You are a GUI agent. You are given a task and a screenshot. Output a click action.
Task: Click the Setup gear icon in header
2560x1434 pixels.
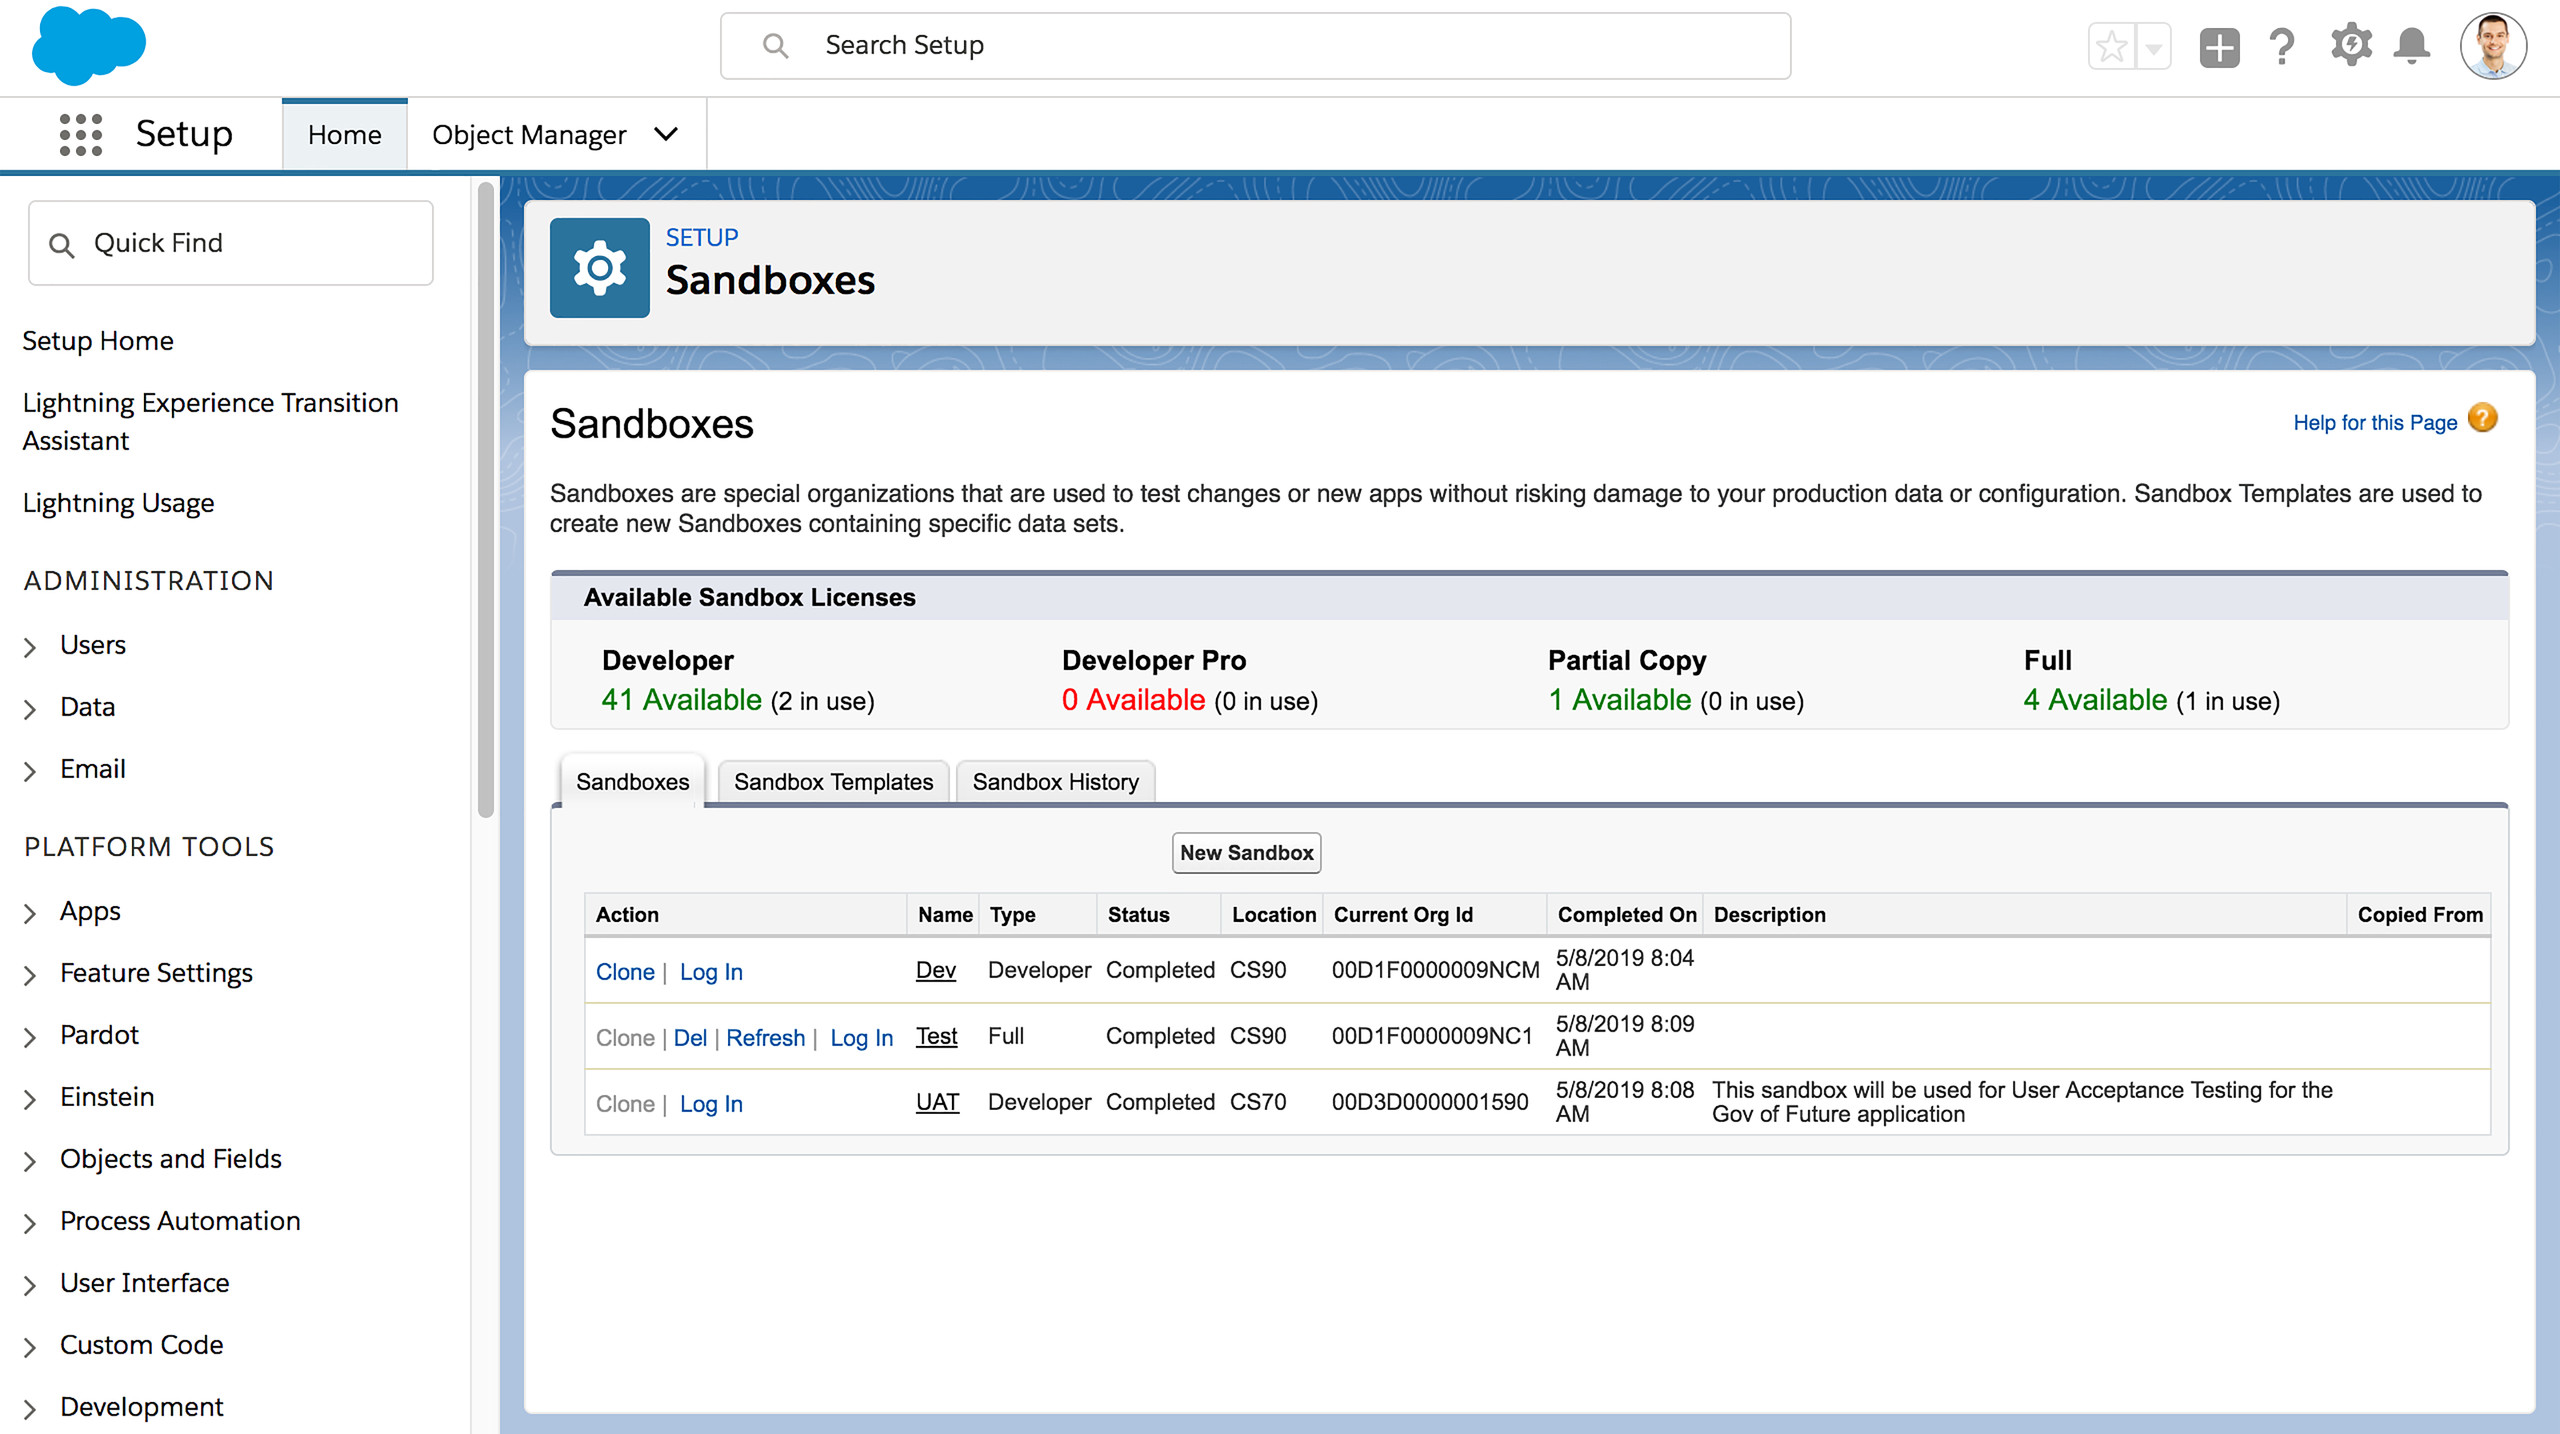tap(2353, 46)
